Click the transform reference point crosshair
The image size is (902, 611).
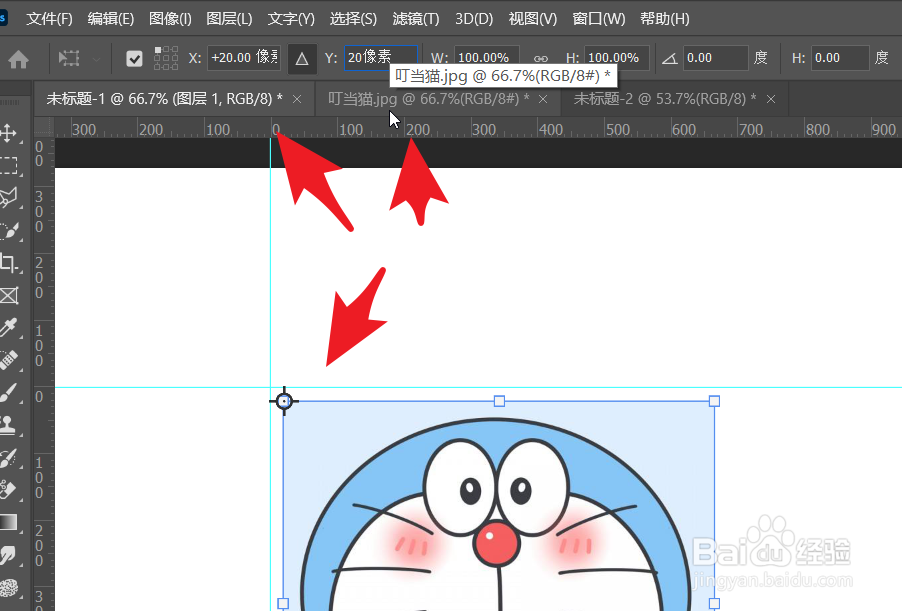click(284, 401)
